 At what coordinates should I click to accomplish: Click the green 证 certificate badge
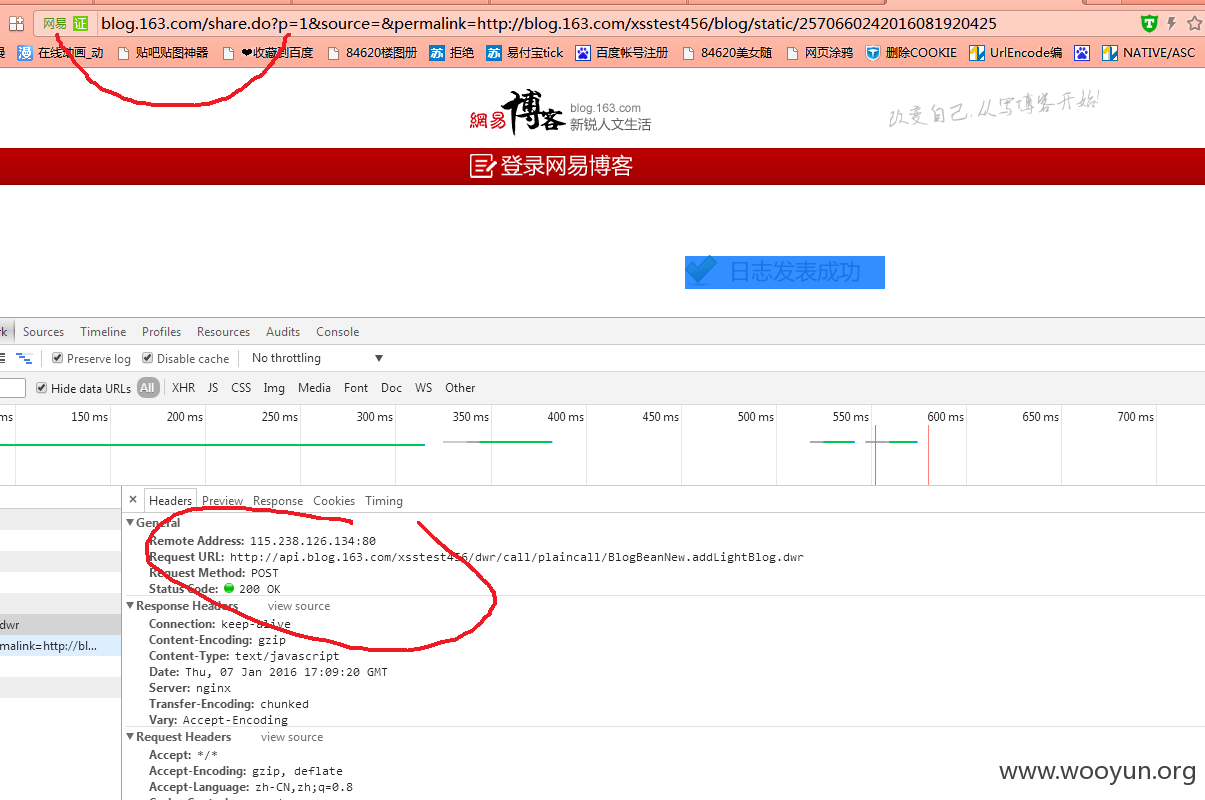coord(81,23)
